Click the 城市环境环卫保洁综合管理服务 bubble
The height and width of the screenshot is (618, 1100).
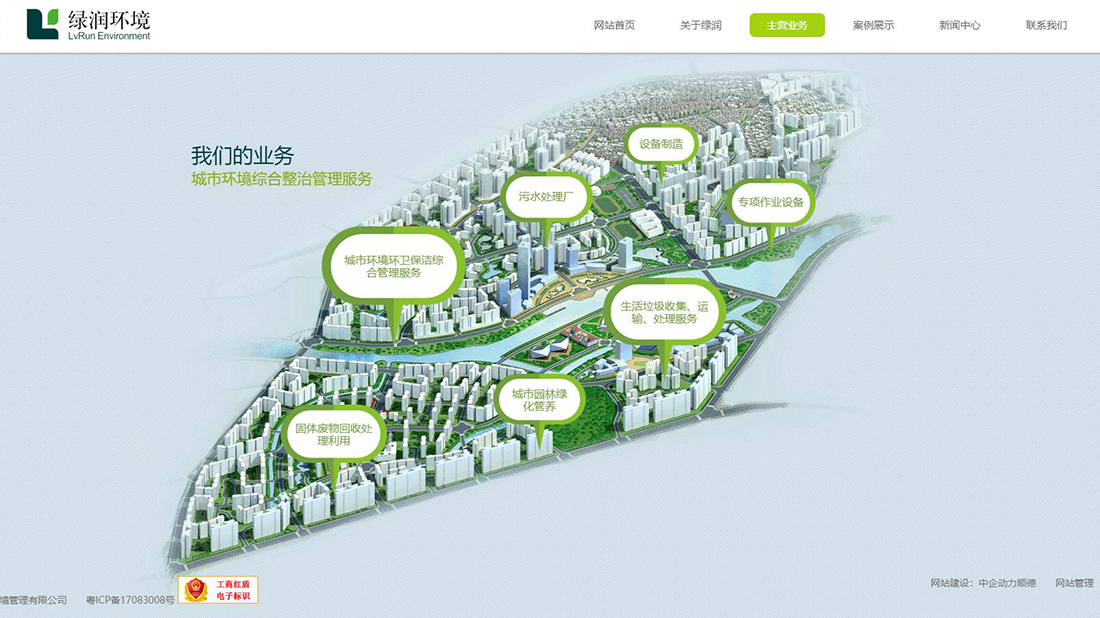click(395, 266)
